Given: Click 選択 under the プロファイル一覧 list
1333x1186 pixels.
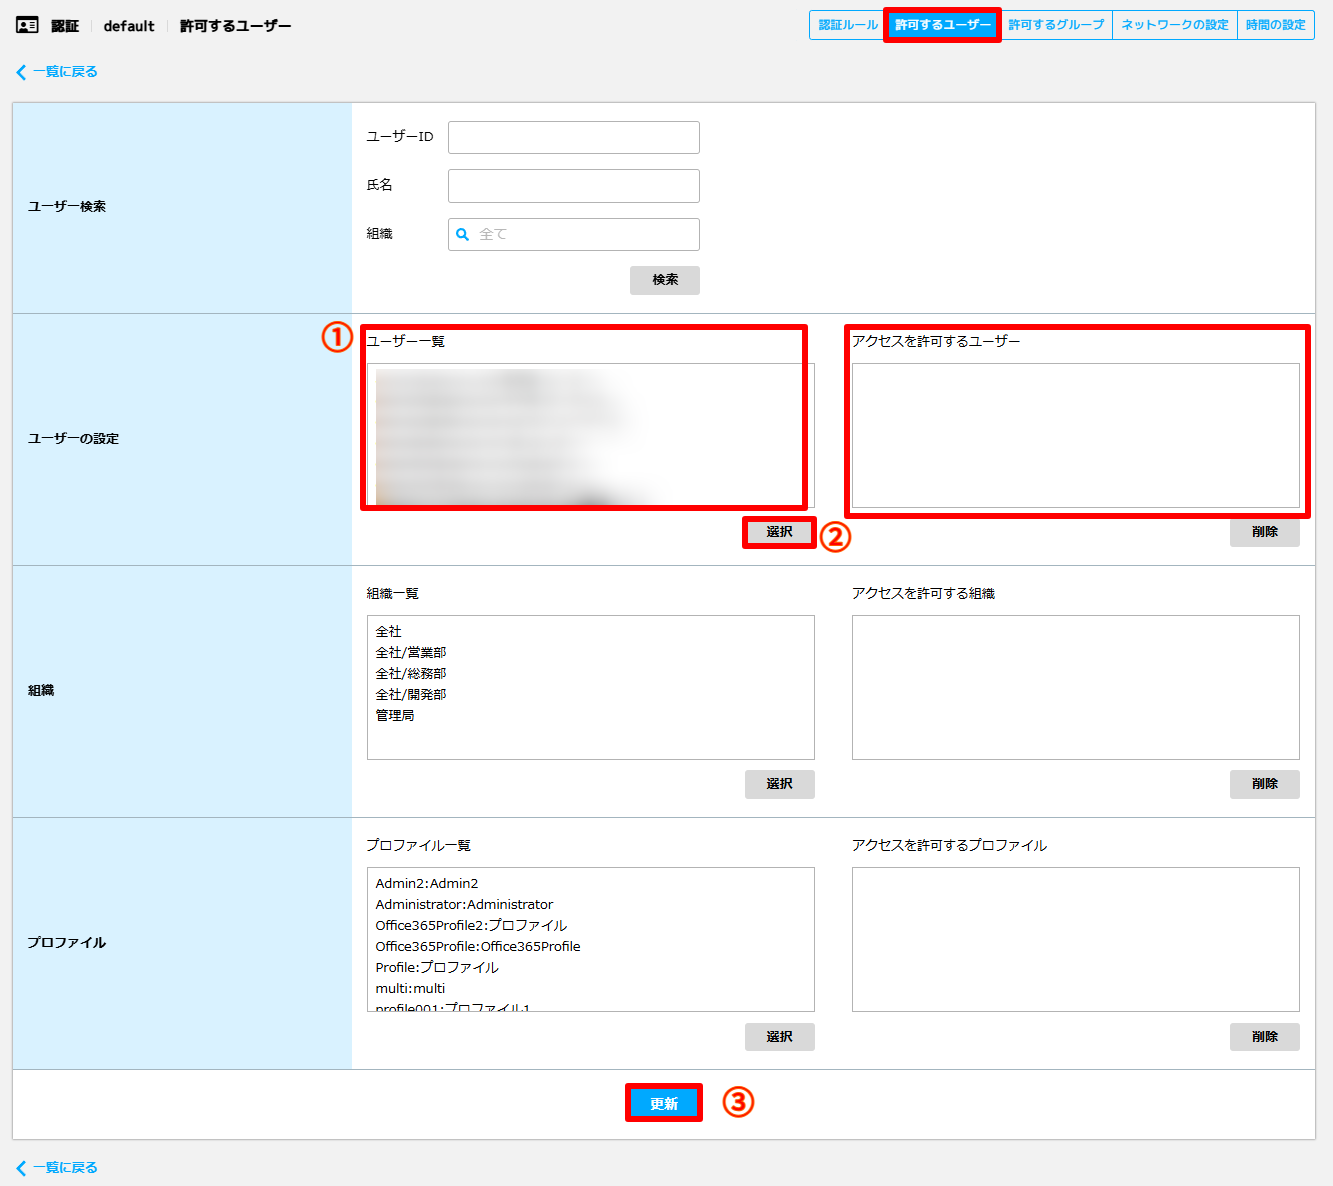Looking at the screenshot, I should point(780,1037).
